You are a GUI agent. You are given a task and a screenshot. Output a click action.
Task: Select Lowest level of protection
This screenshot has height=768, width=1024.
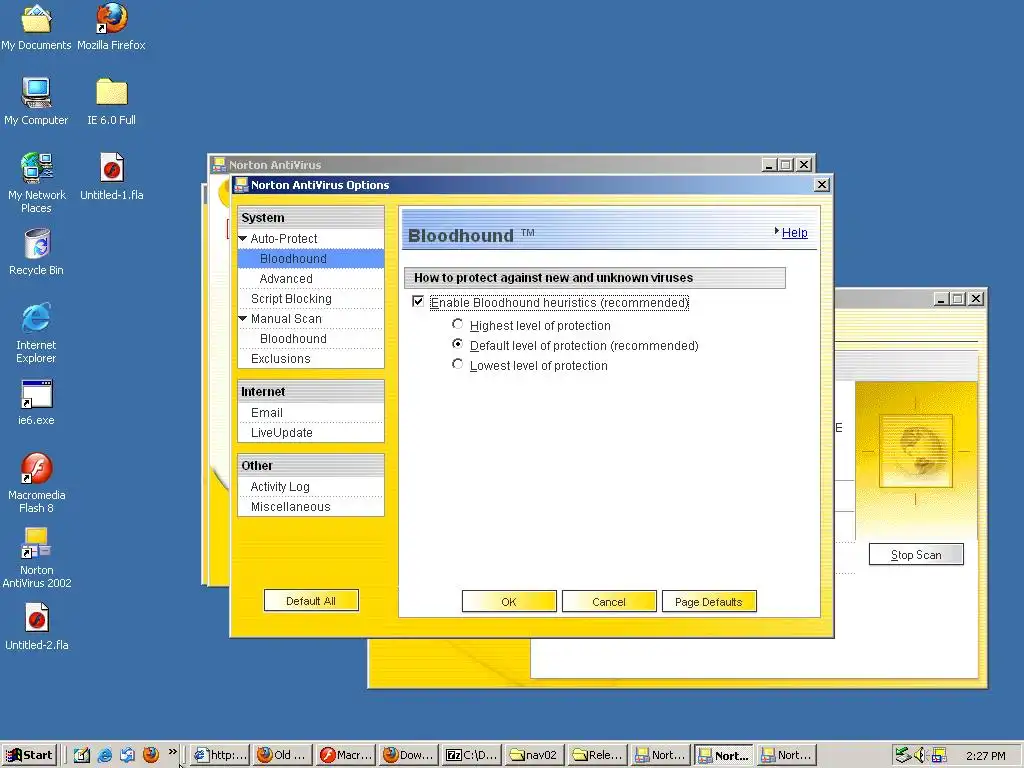(458, 364)
